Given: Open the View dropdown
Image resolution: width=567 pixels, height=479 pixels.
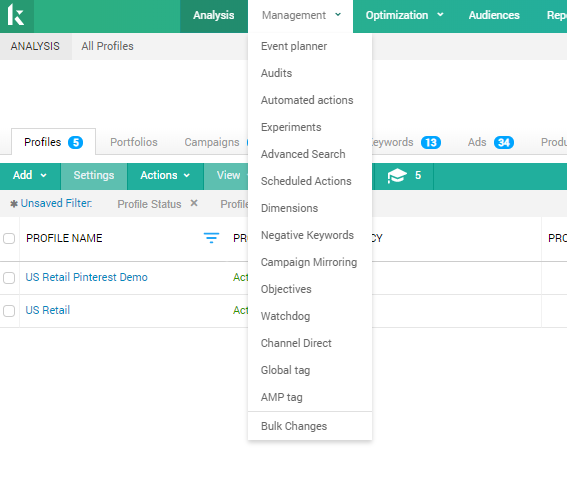Looking at the screenshot, I should click(x=228, y=175).
